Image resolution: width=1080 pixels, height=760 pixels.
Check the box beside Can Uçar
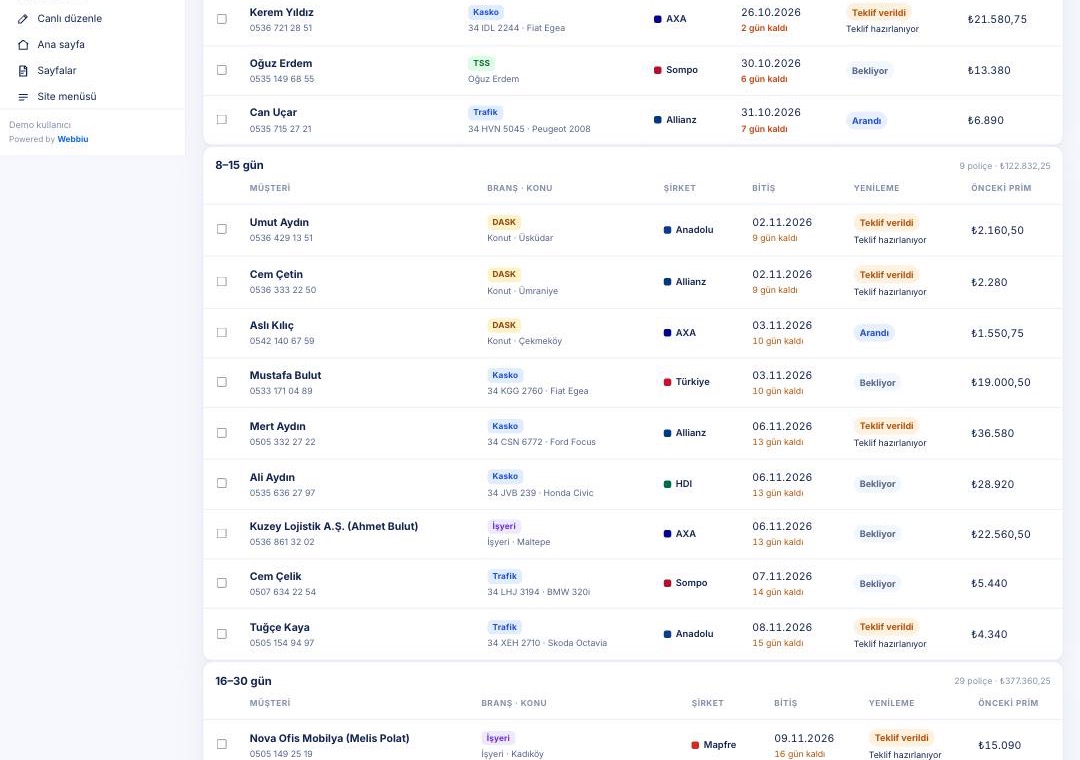222,120
